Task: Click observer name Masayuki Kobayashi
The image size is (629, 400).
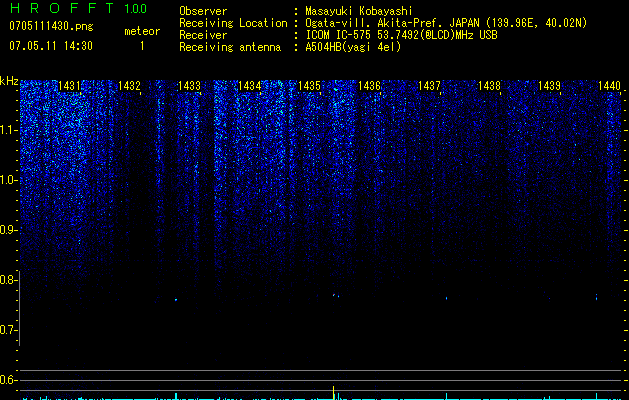Action: click(359, 11)
